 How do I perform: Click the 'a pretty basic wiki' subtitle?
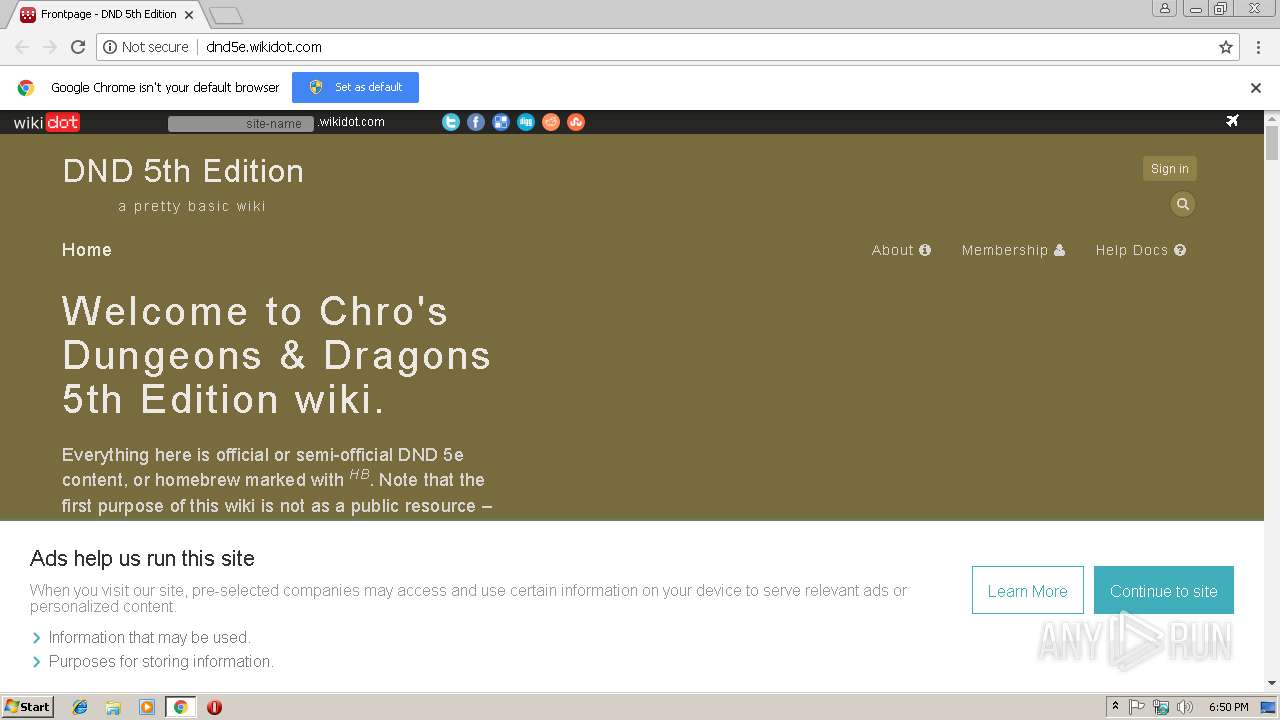(192, 206)
